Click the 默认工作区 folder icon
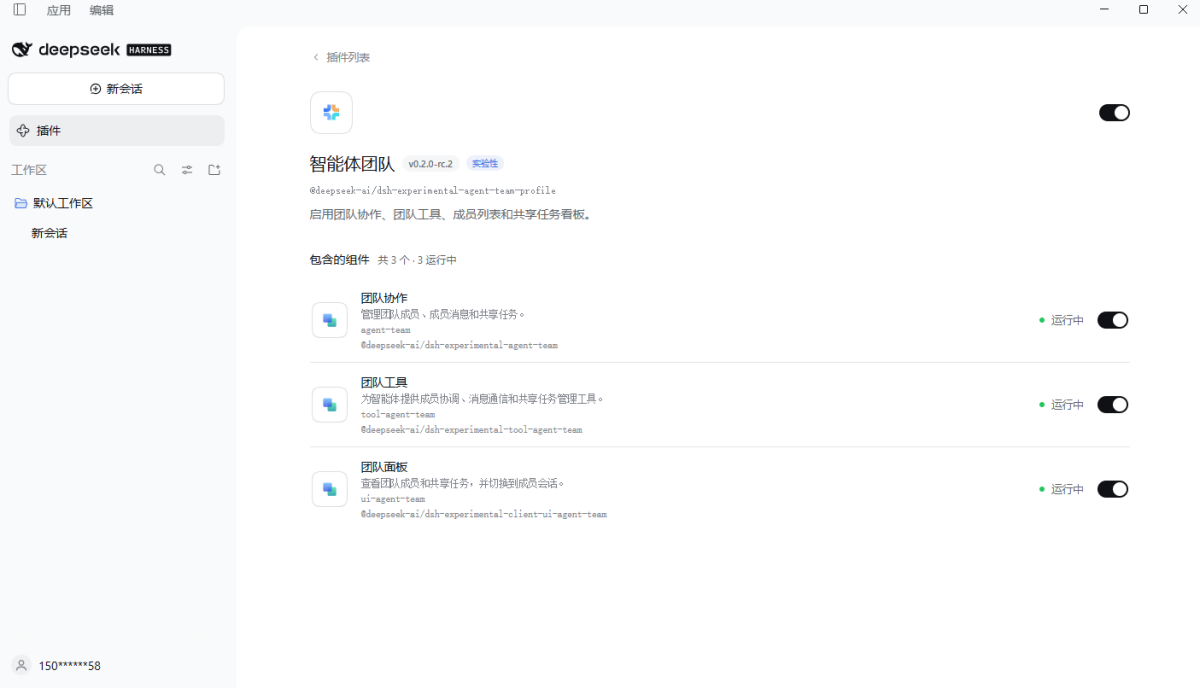This screenshot has height=688, width=1200. [x=21, y=203]
